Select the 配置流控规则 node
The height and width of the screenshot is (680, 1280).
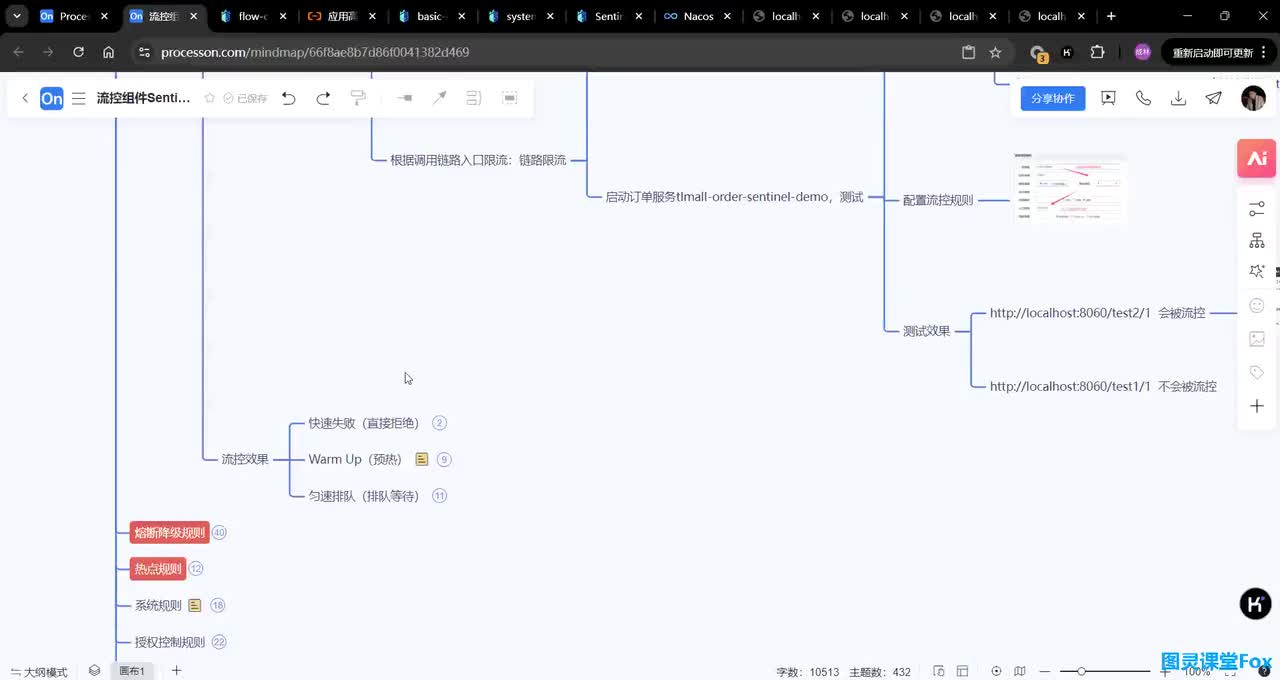point(938,200)
